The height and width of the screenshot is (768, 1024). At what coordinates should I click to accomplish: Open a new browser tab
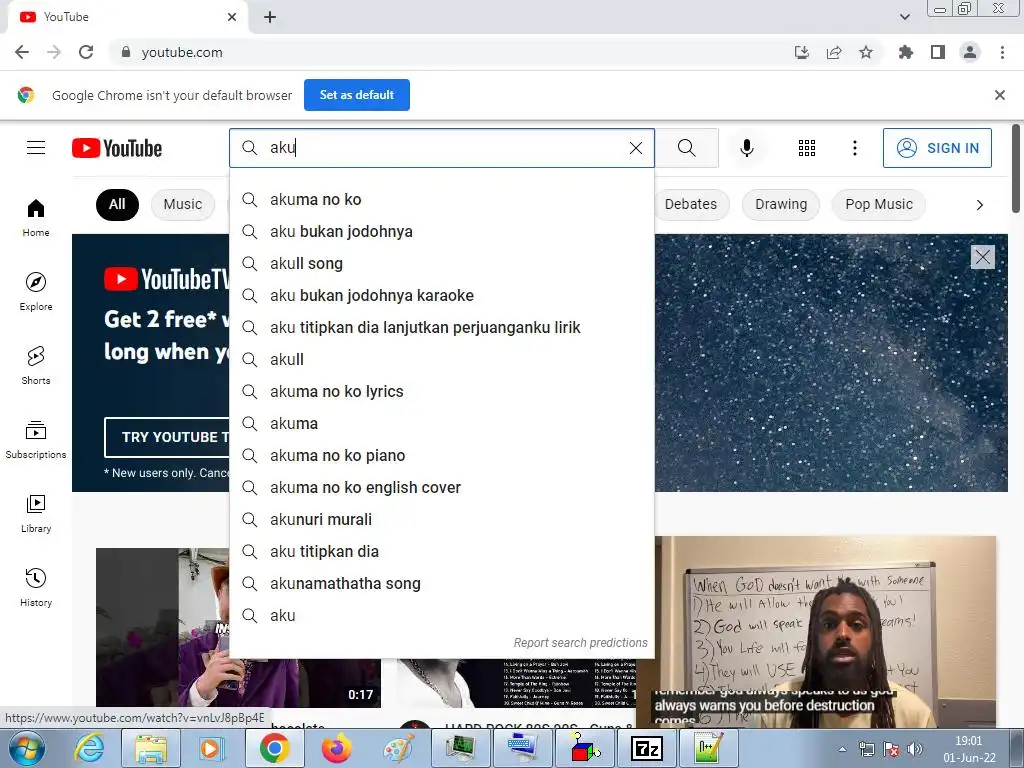[270, 17]
